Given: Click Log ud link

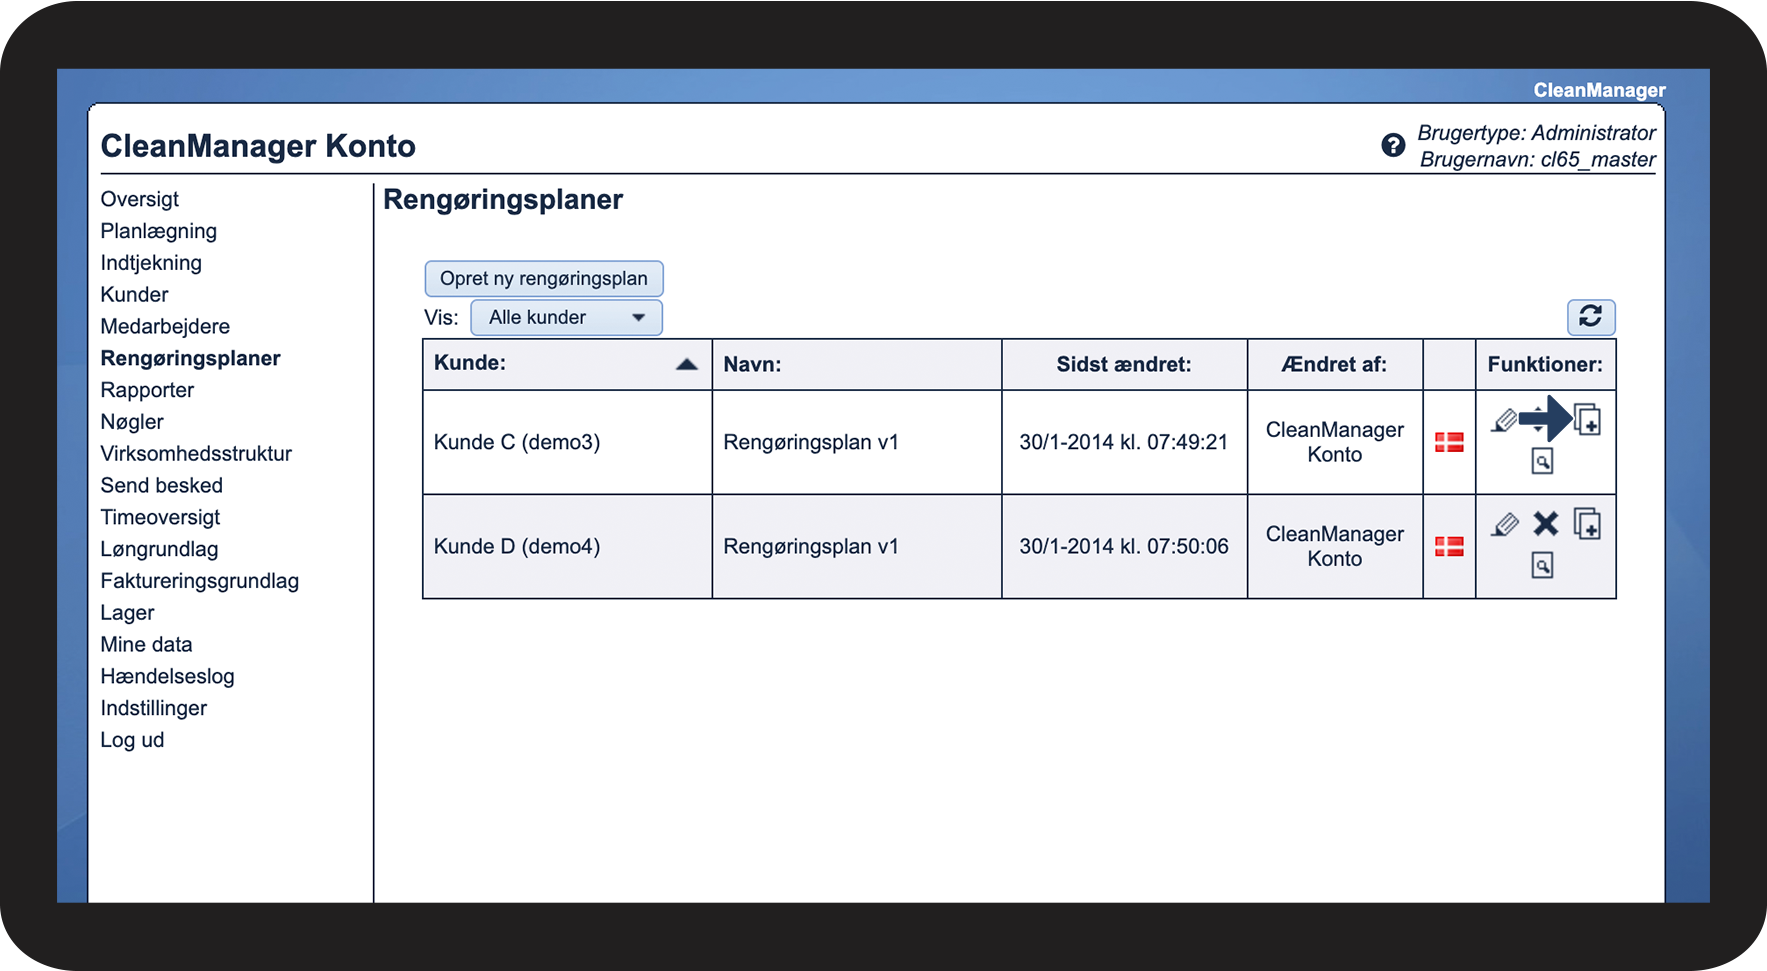Looking at the screenshot, I should tap(132, 740).
